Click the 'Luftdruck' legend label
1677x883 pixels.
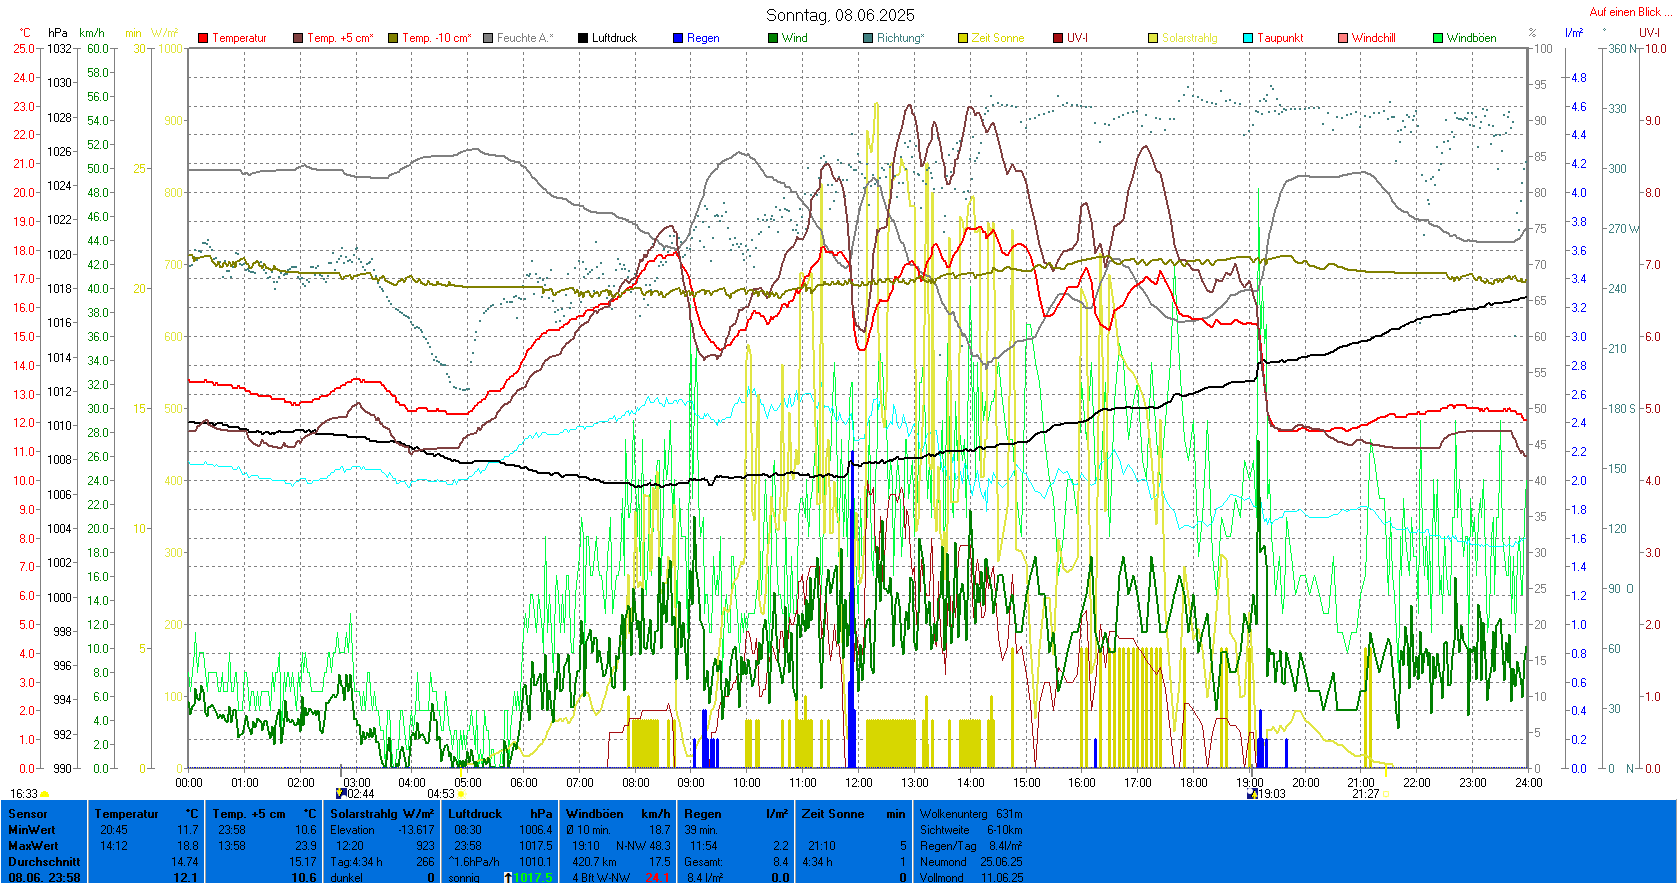point(614,38)
